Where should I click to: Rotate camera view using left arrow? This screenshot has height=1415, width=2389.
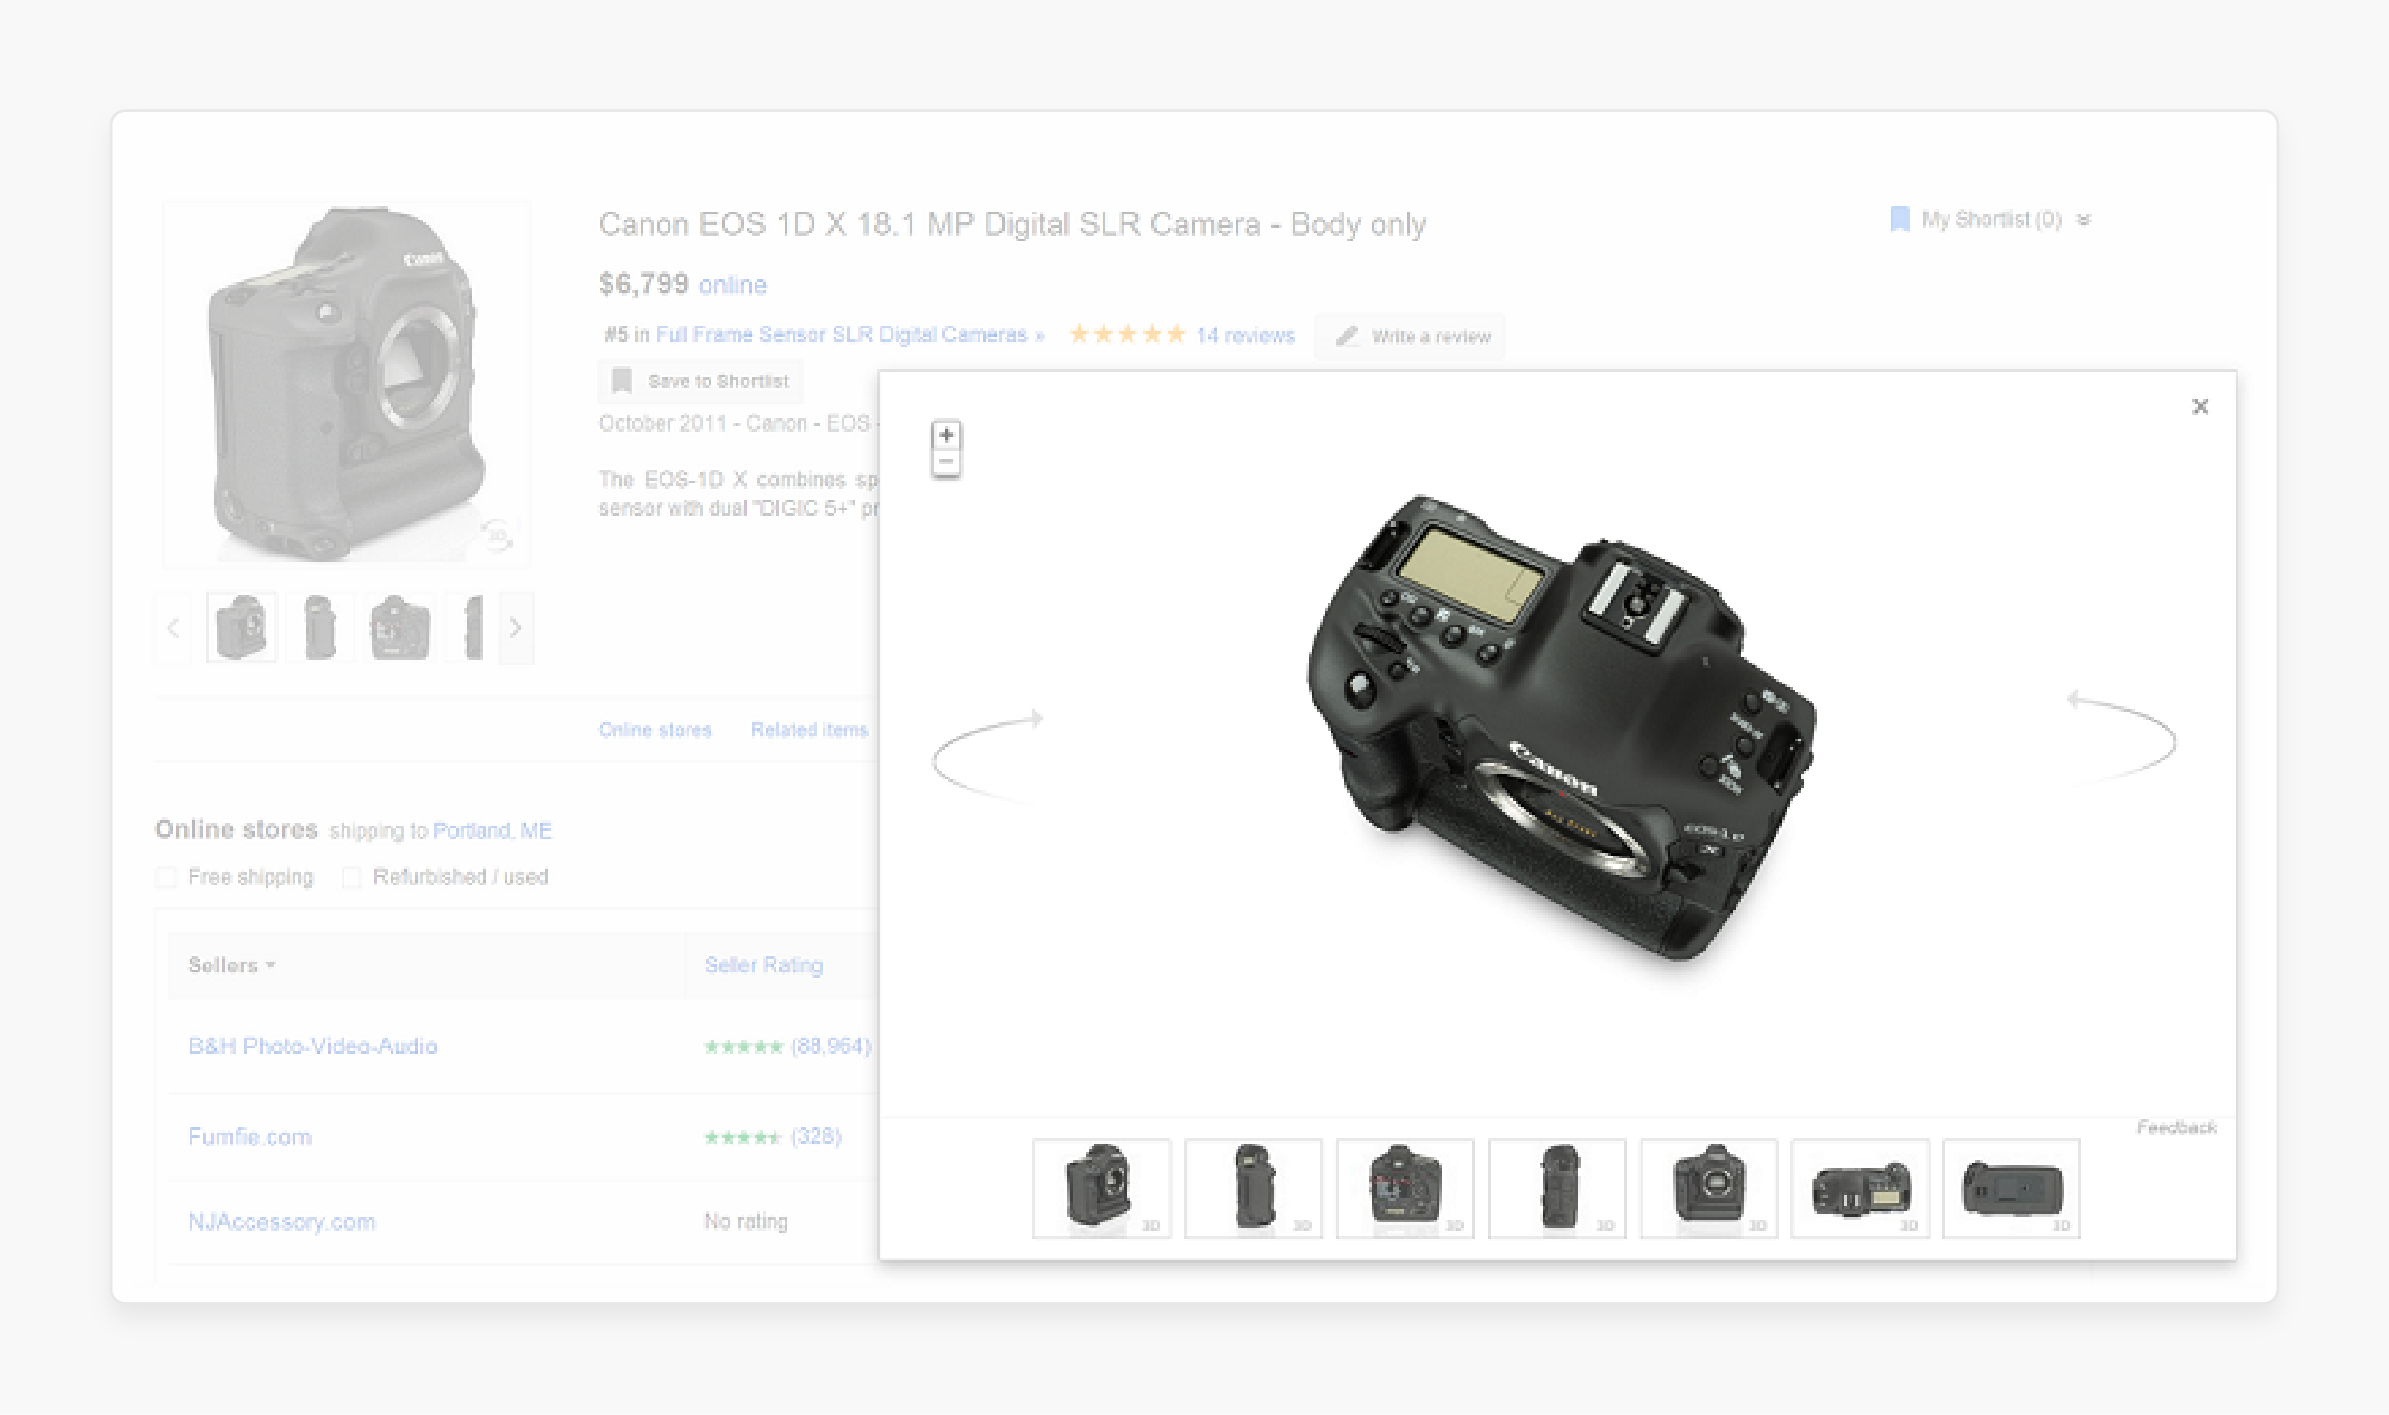point(989,754)
